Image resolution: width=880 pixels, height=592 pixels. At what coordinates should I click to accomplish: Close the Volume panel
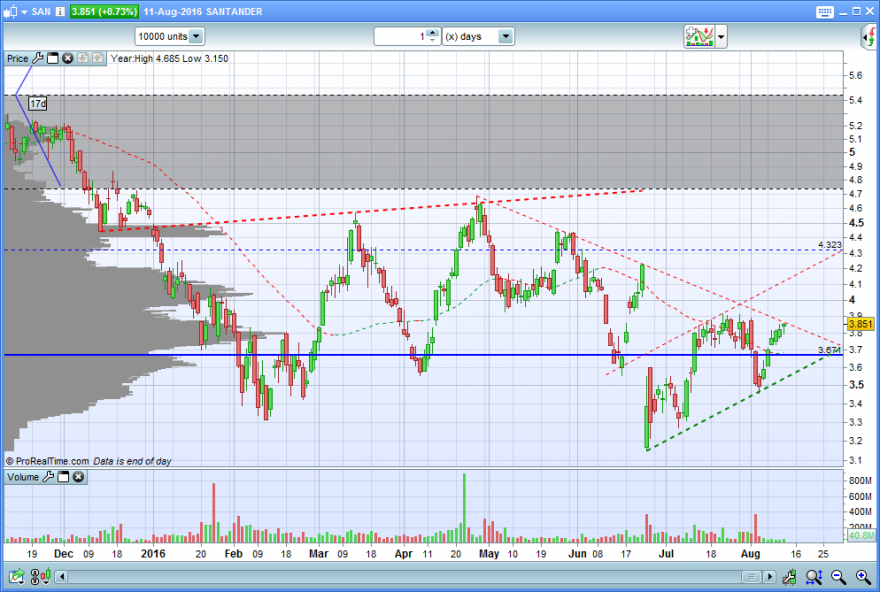coord(79,477)
